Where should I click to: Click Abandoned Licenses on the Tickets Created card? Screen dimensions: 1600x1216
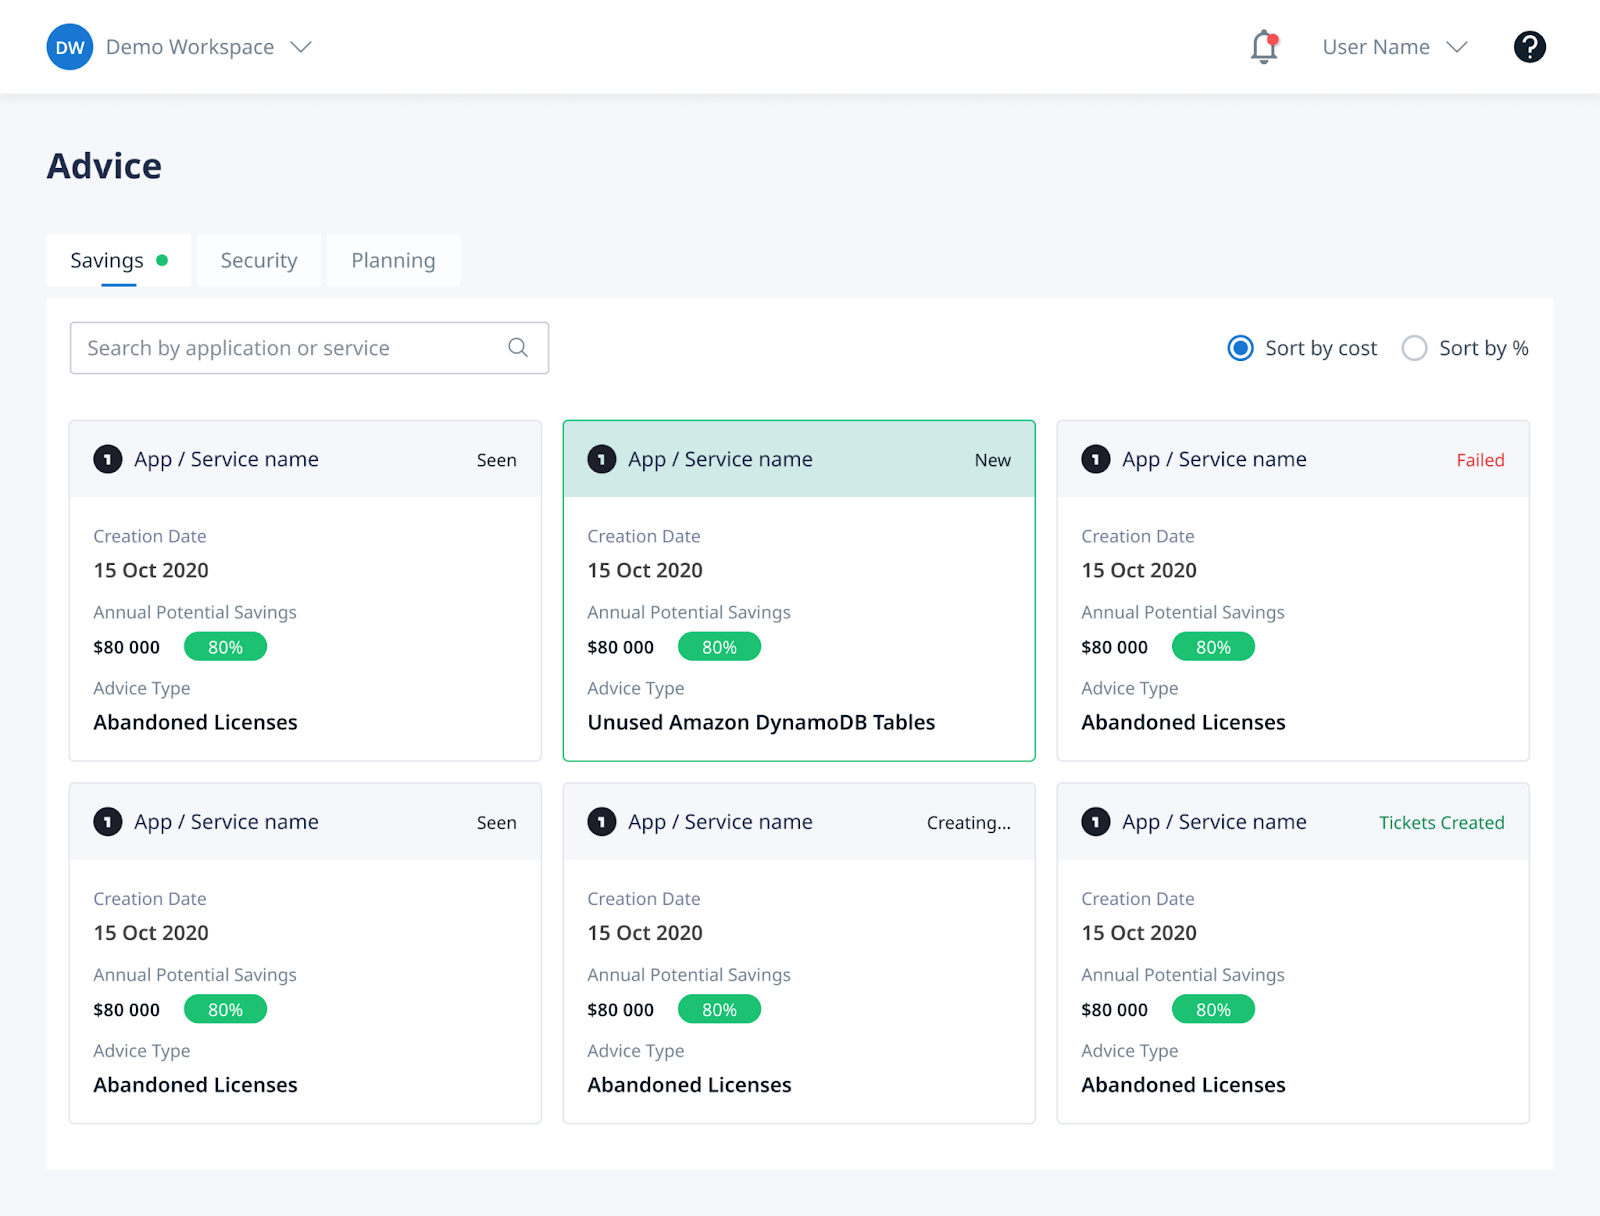pos(1183,1085)
